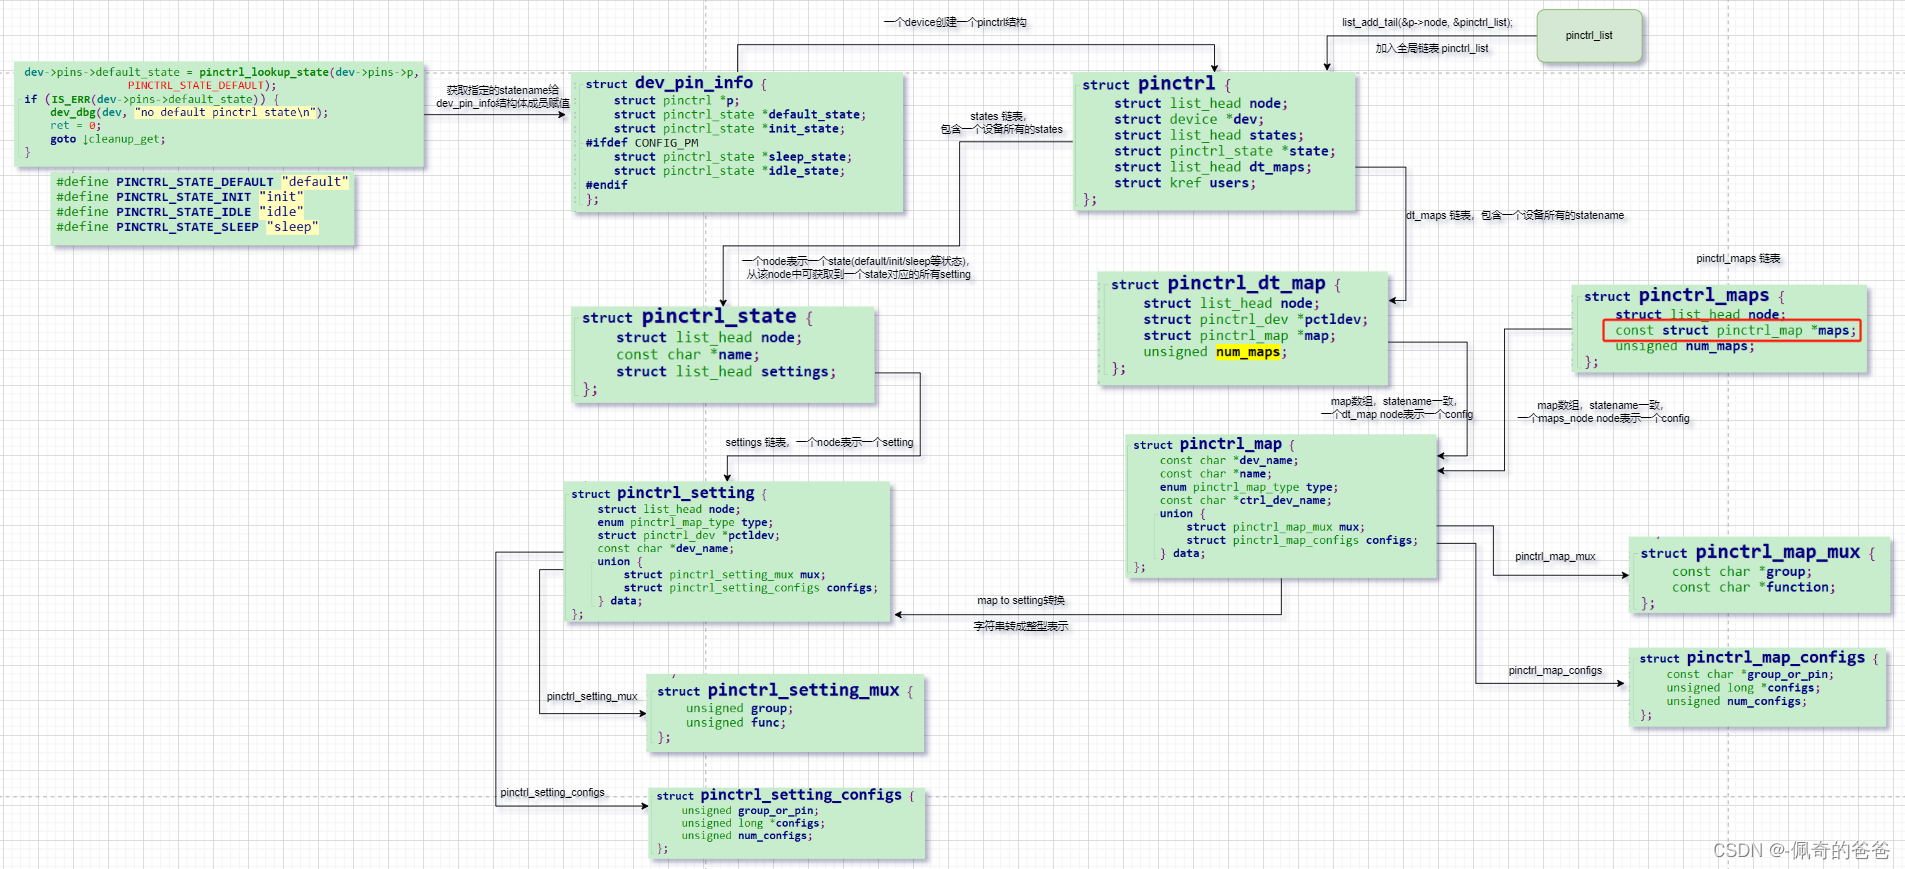Select the struct pinctrl_state heading

(697, 317)
